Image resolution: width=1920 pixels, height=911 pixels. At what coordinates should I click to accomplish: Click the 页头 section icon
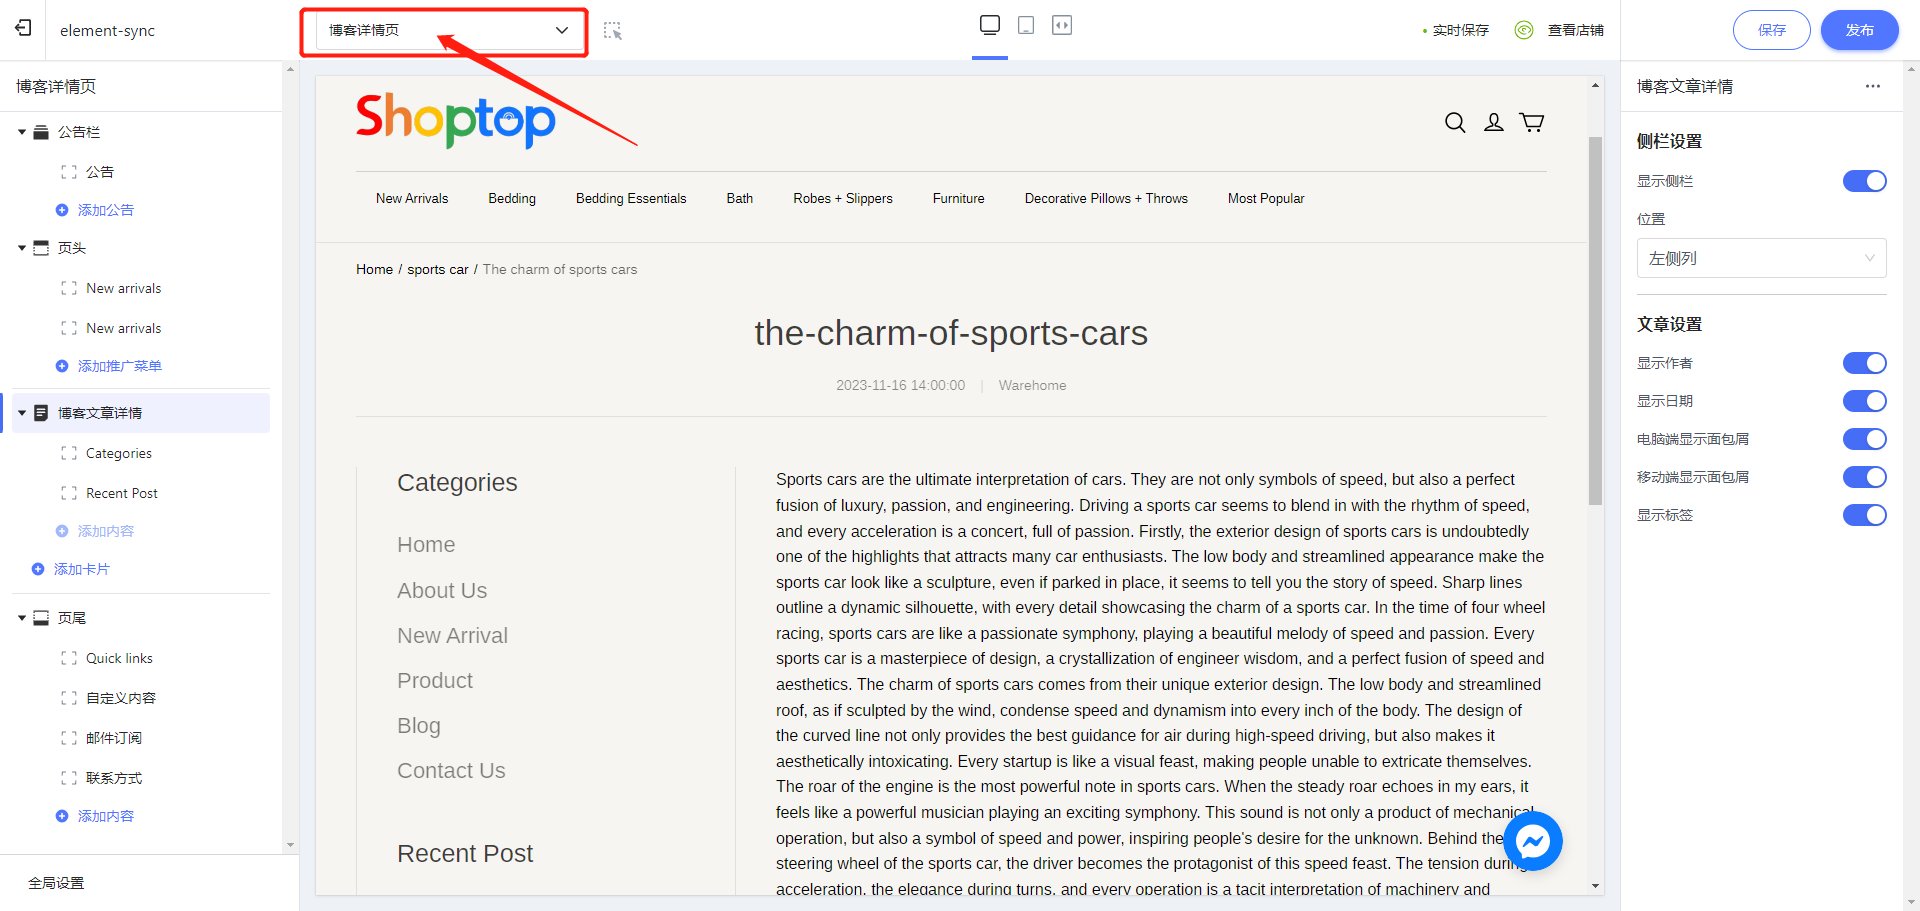41,248
